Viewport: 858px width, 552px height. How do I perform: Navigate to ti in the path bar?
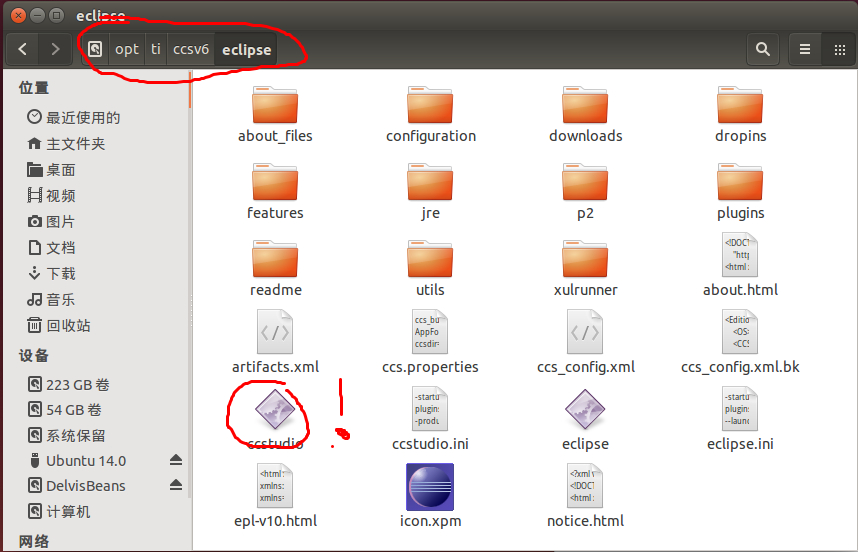coord(156,49)
